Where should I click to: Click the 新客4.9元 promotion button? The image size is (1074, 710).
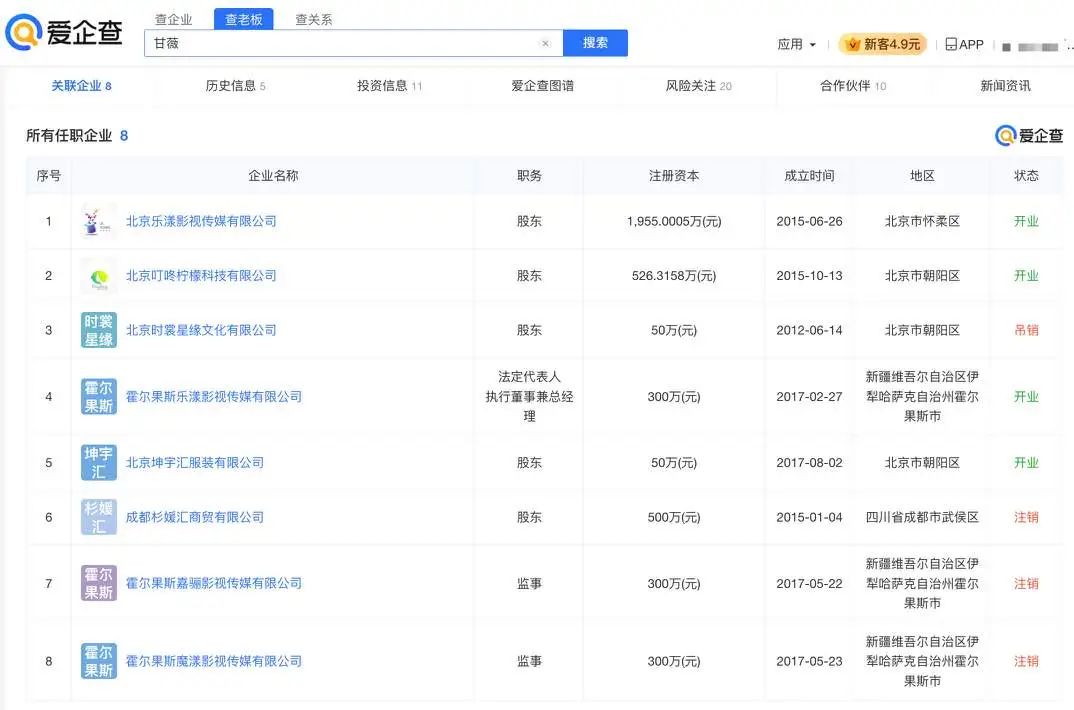pos(883,45)
